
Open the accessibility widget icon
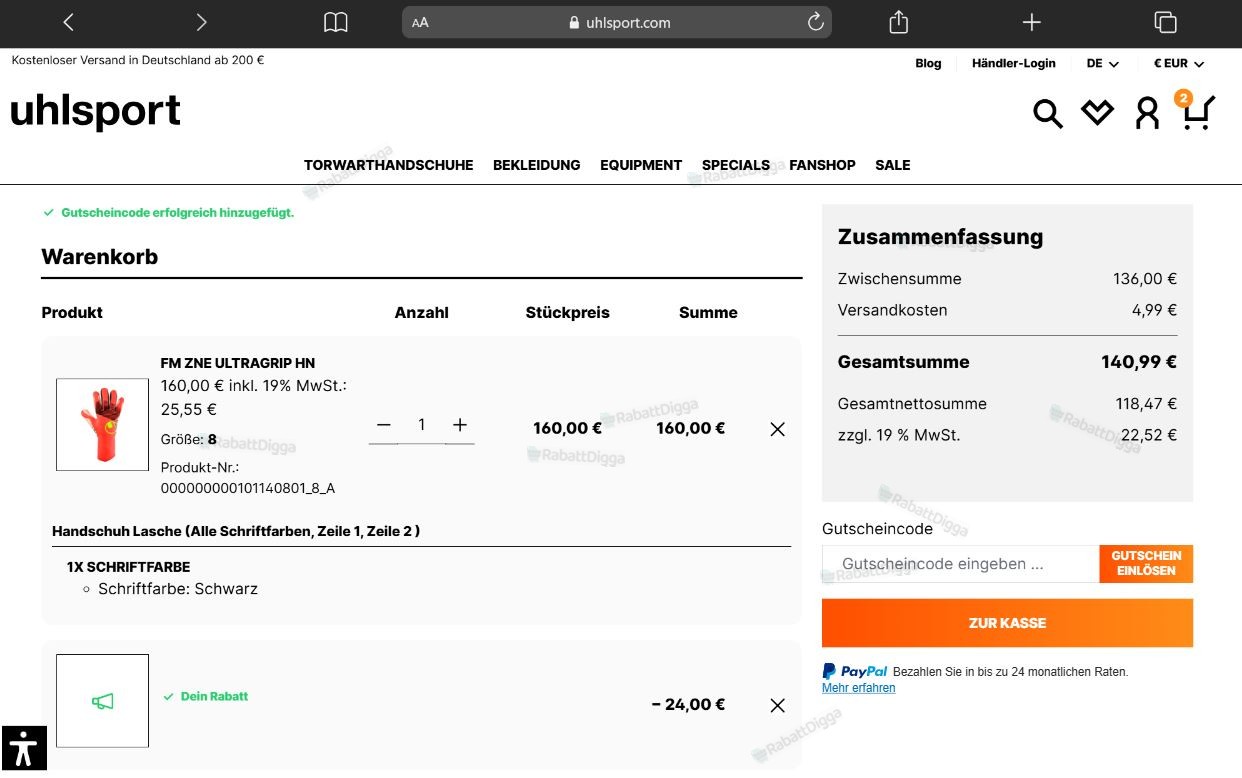click(24, 748)
